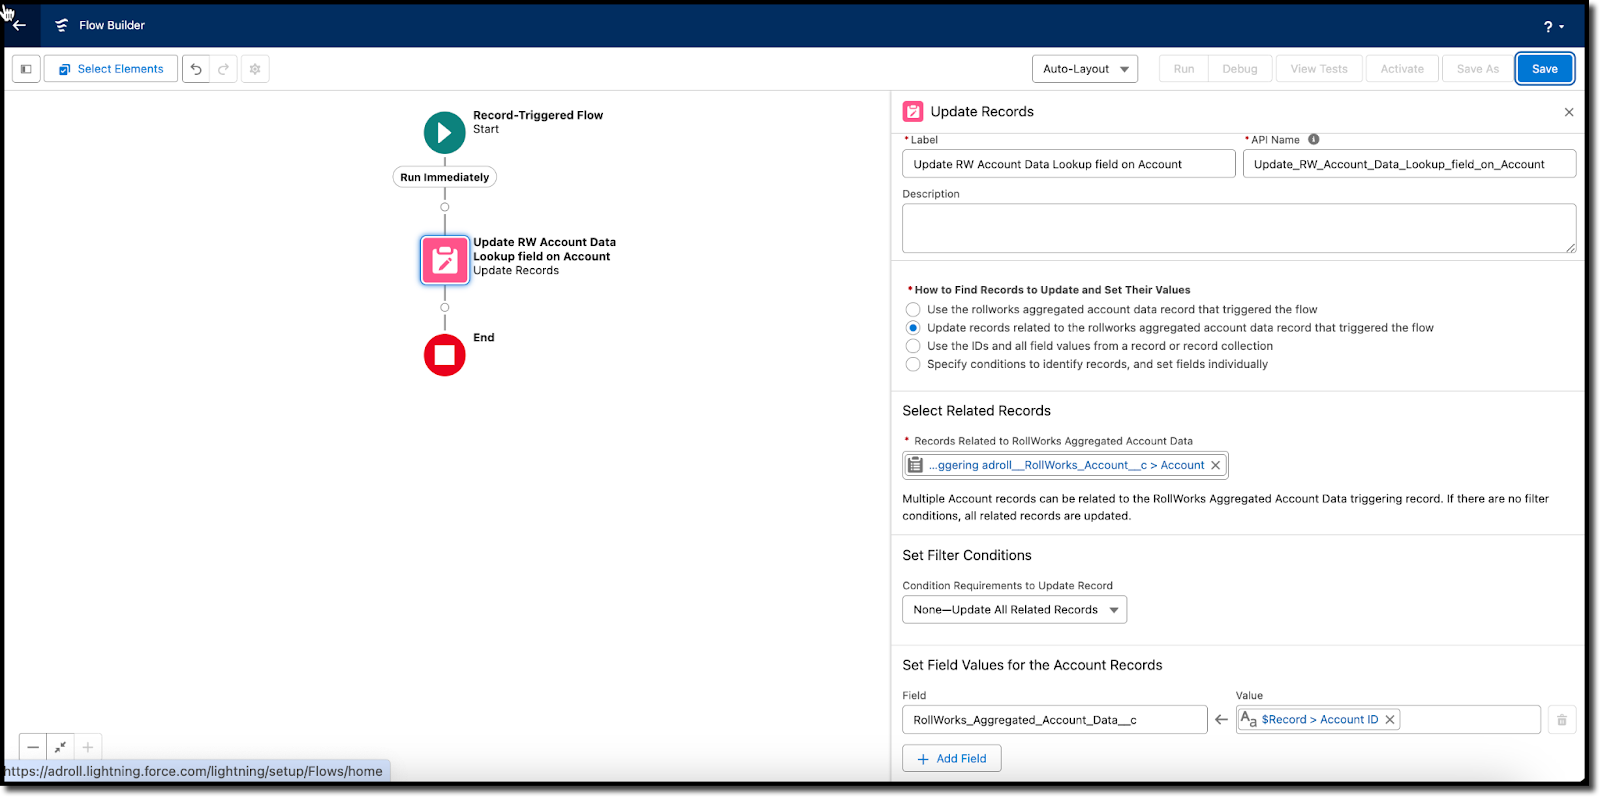
Task: Select 'Specify conditions to identify records' radio
Action: 913,364
